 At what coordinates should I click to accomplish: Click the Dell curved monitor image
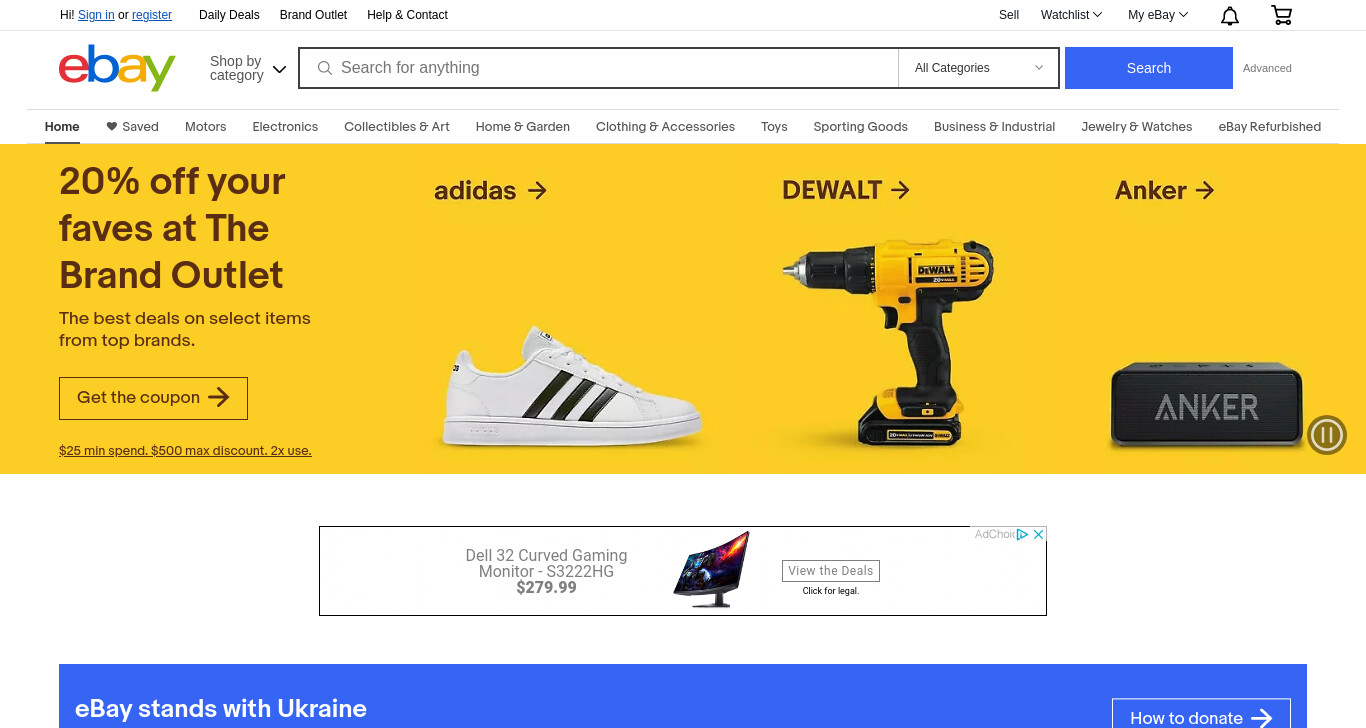tap(711, 569)
